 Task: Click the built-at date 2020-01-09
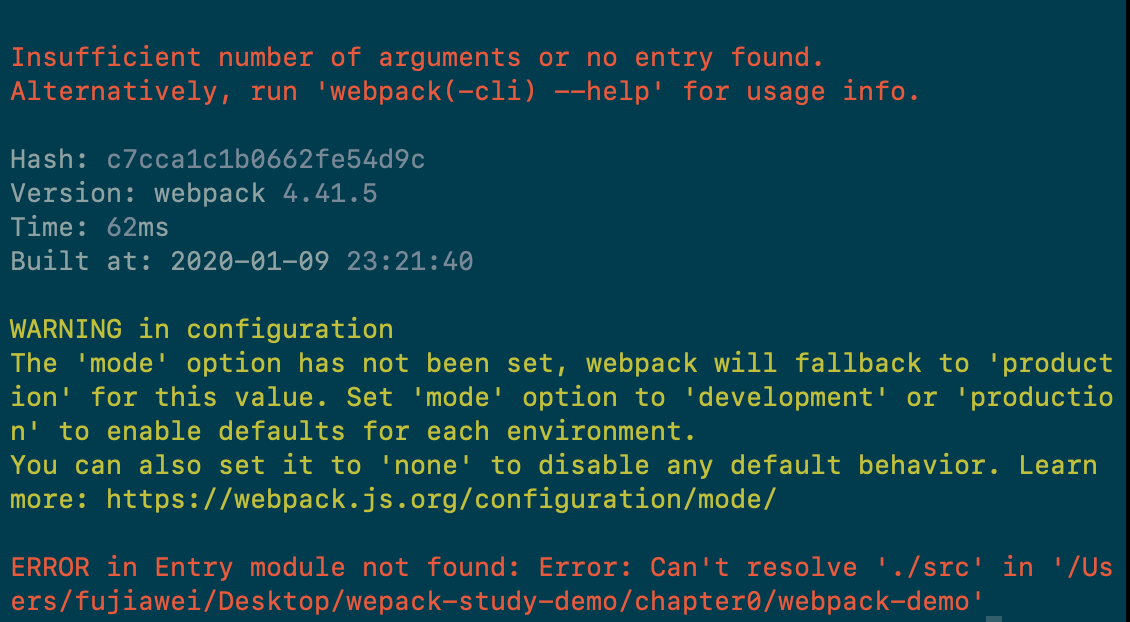(x=250, y=261)
